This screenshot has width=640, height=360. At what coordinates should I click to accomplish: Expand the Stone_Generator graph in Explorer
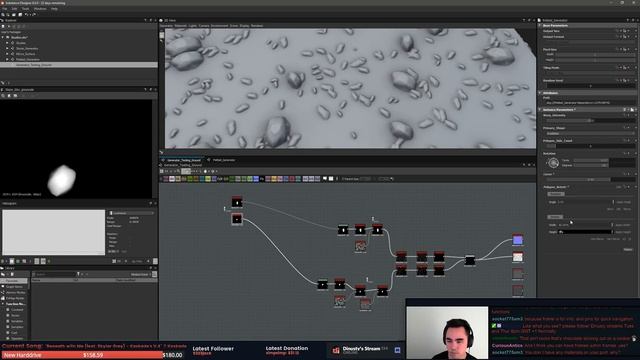(x=7, y=48)
